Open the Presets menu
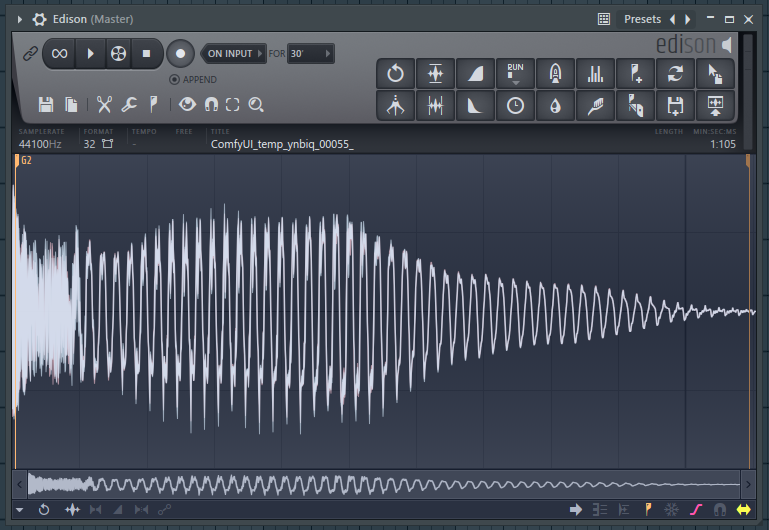 pos(642,19)
